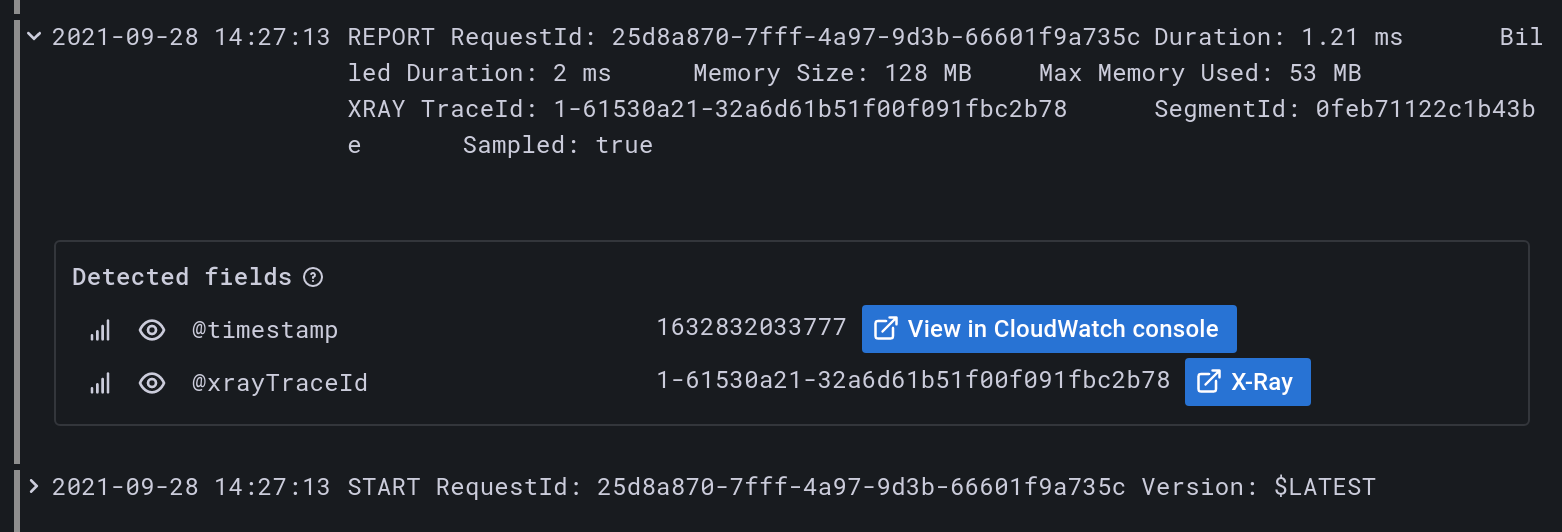Open the Detected fields help icon

313,277
